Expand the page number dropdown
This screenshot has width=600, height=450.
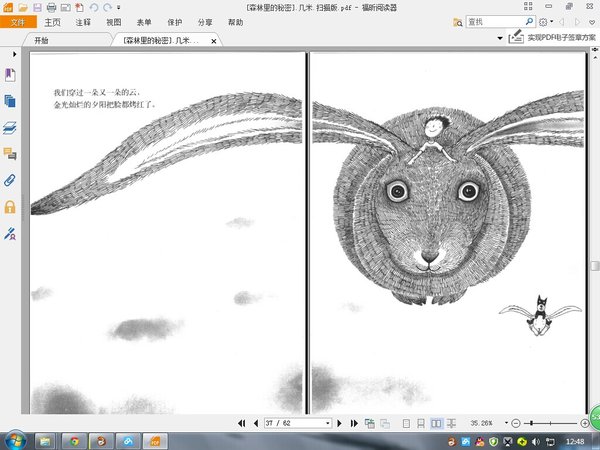click(327, 423)
